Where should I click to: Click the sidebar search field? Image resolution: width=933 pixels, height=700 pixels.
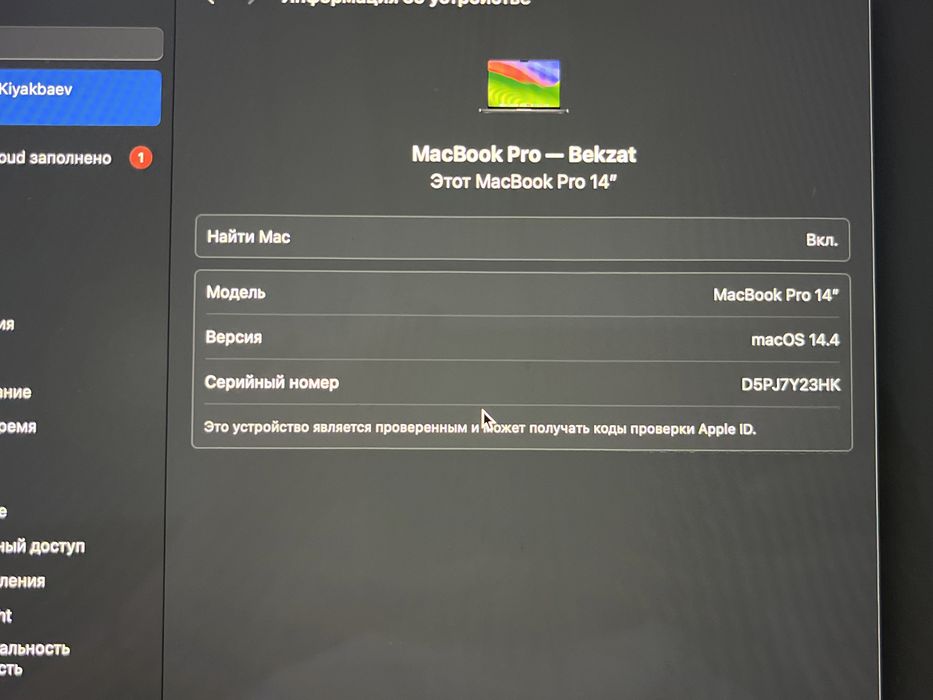(x=81, y=43)
